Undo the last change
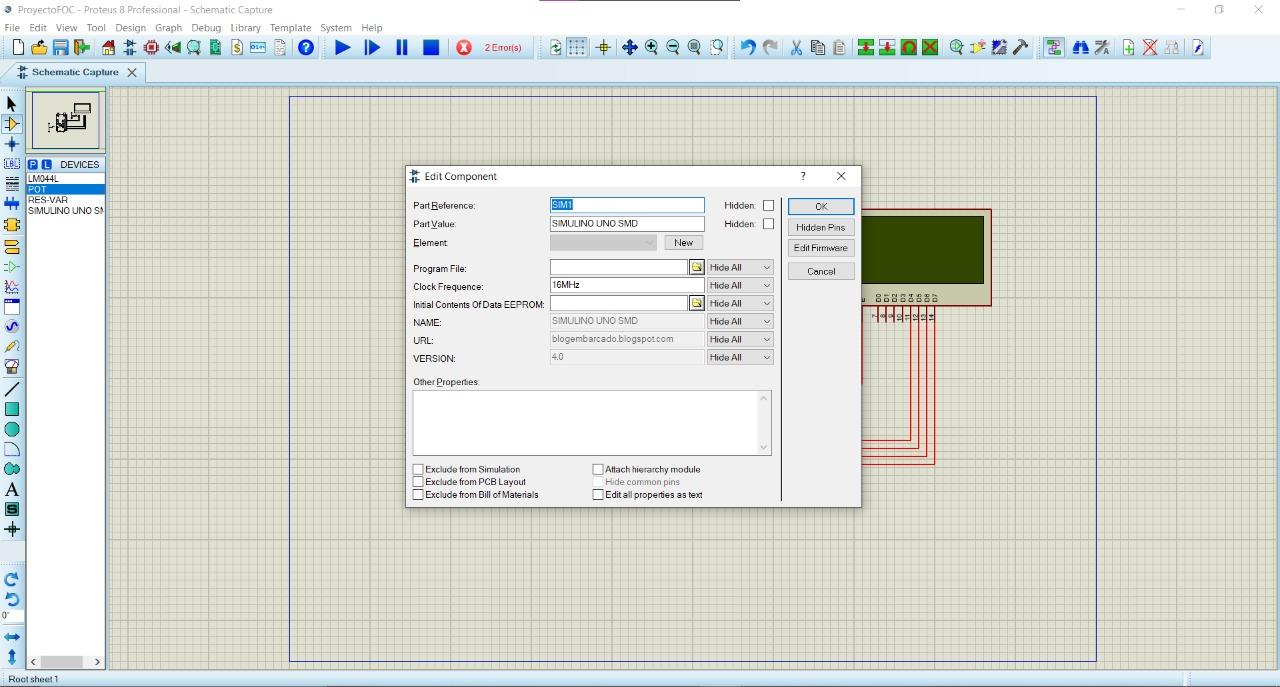Screen dimensions: 1280x687 pos(747,47)
